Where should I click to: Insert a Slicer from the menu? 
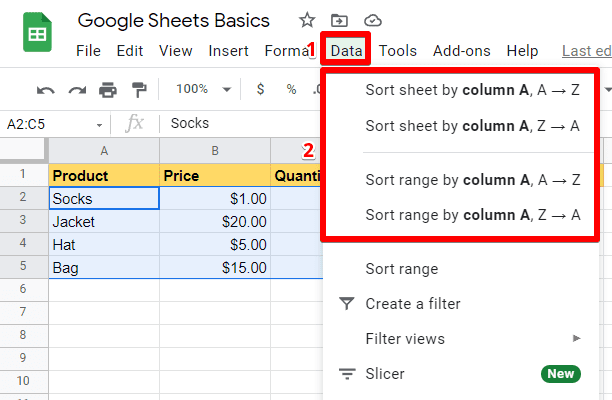coord(384,374)
